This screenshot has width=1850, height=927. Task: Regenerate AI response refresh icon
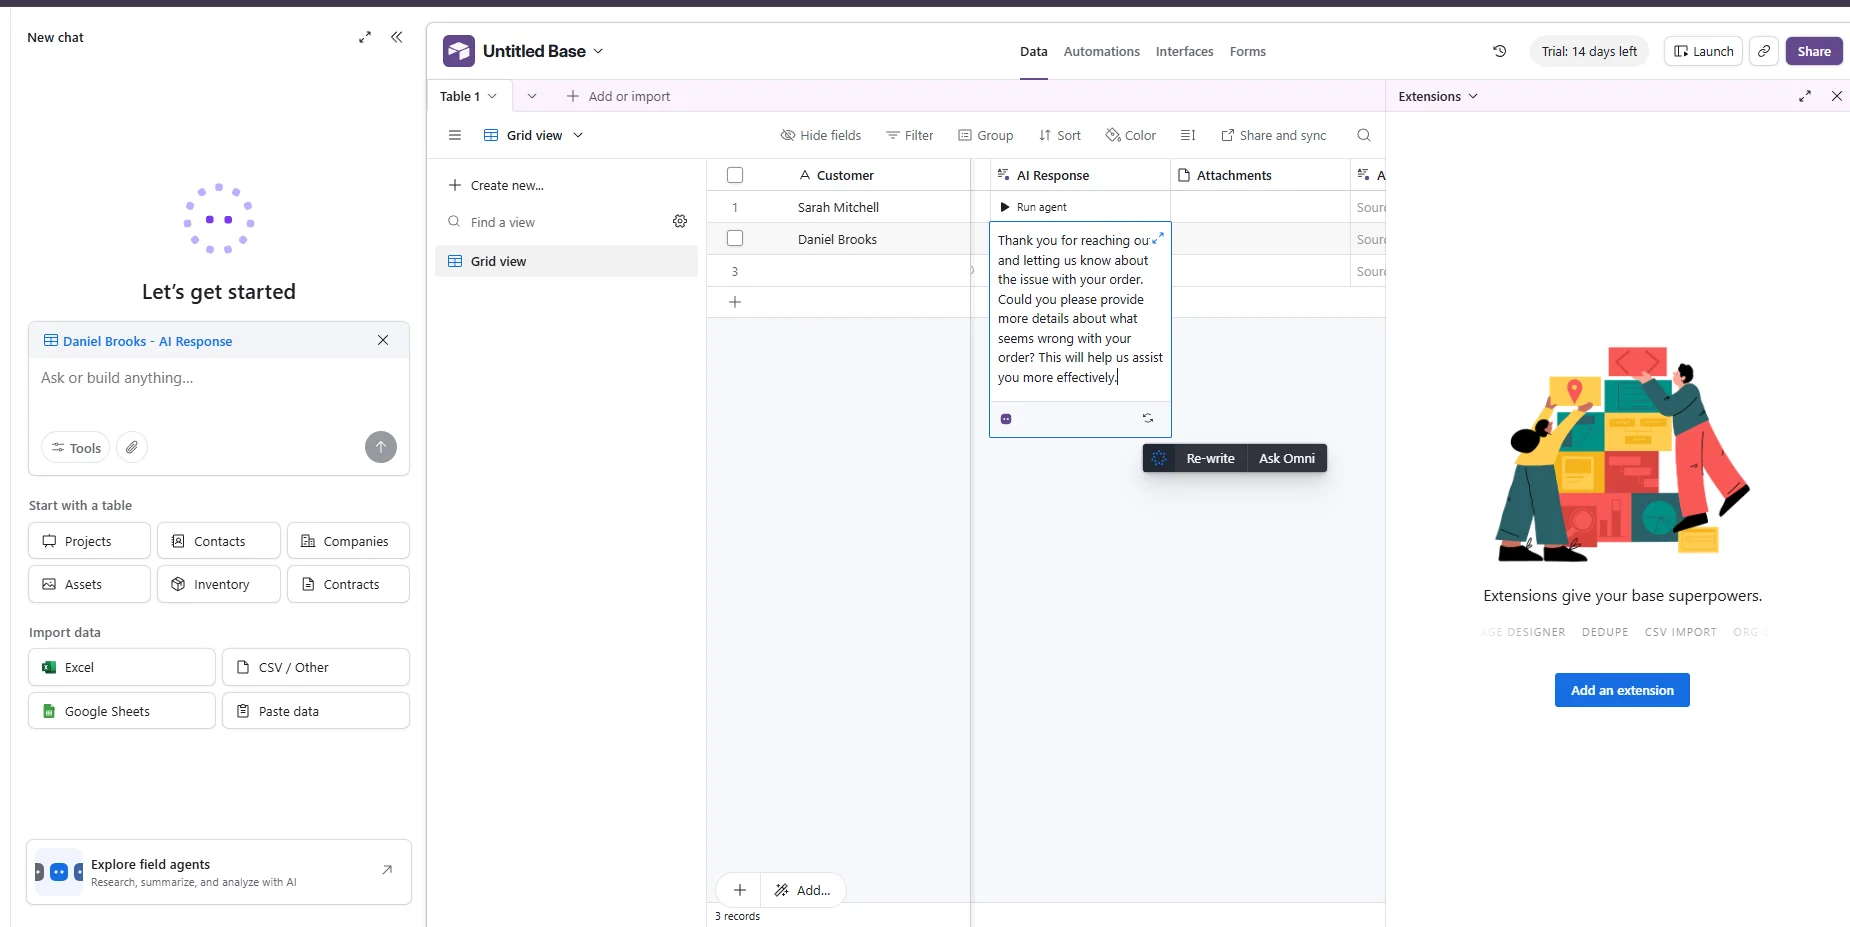tap(1148, 418)
